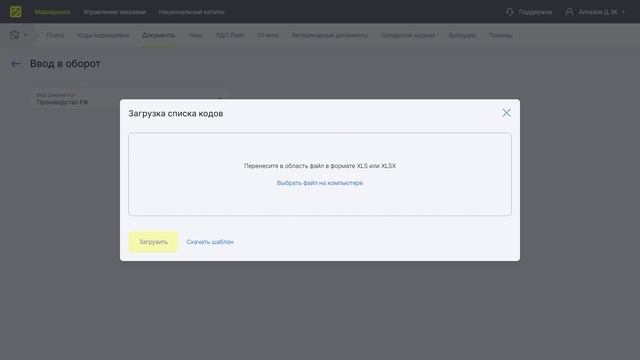
Task: Switch to the Поиск tab
Action: point(55,36)
